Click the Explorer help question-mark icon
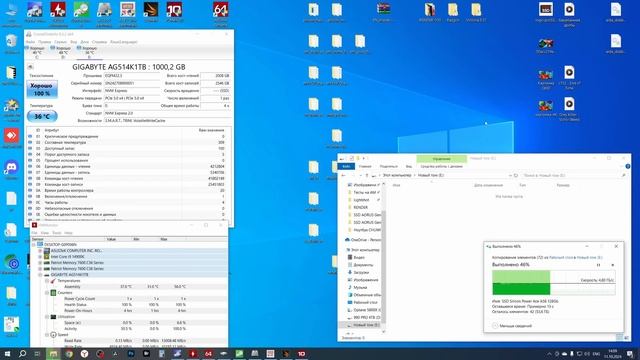 pos(628,166)
